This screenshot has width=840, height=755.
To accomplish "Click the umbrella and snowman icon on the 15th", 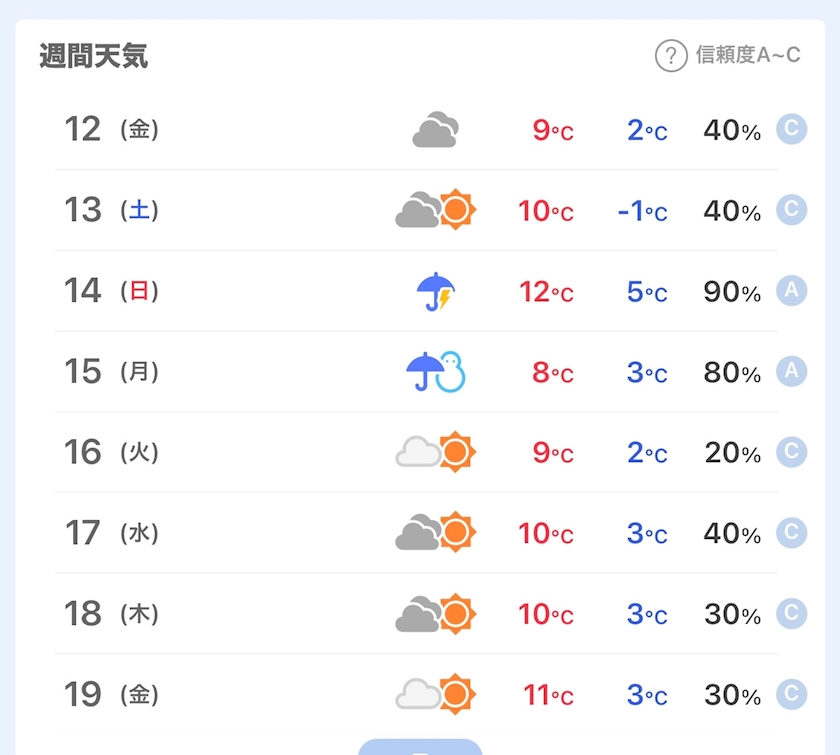I will tap(436, 372).
